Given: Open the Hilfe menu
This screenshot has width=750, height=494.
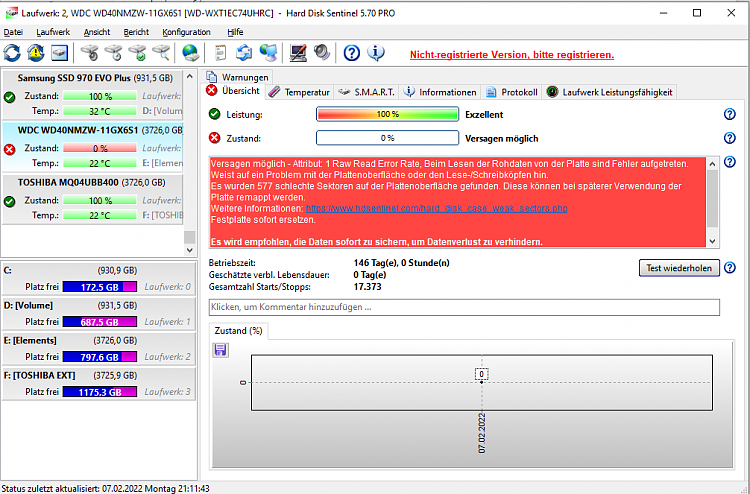Looking at the screenshot, I should pos(235,32).
